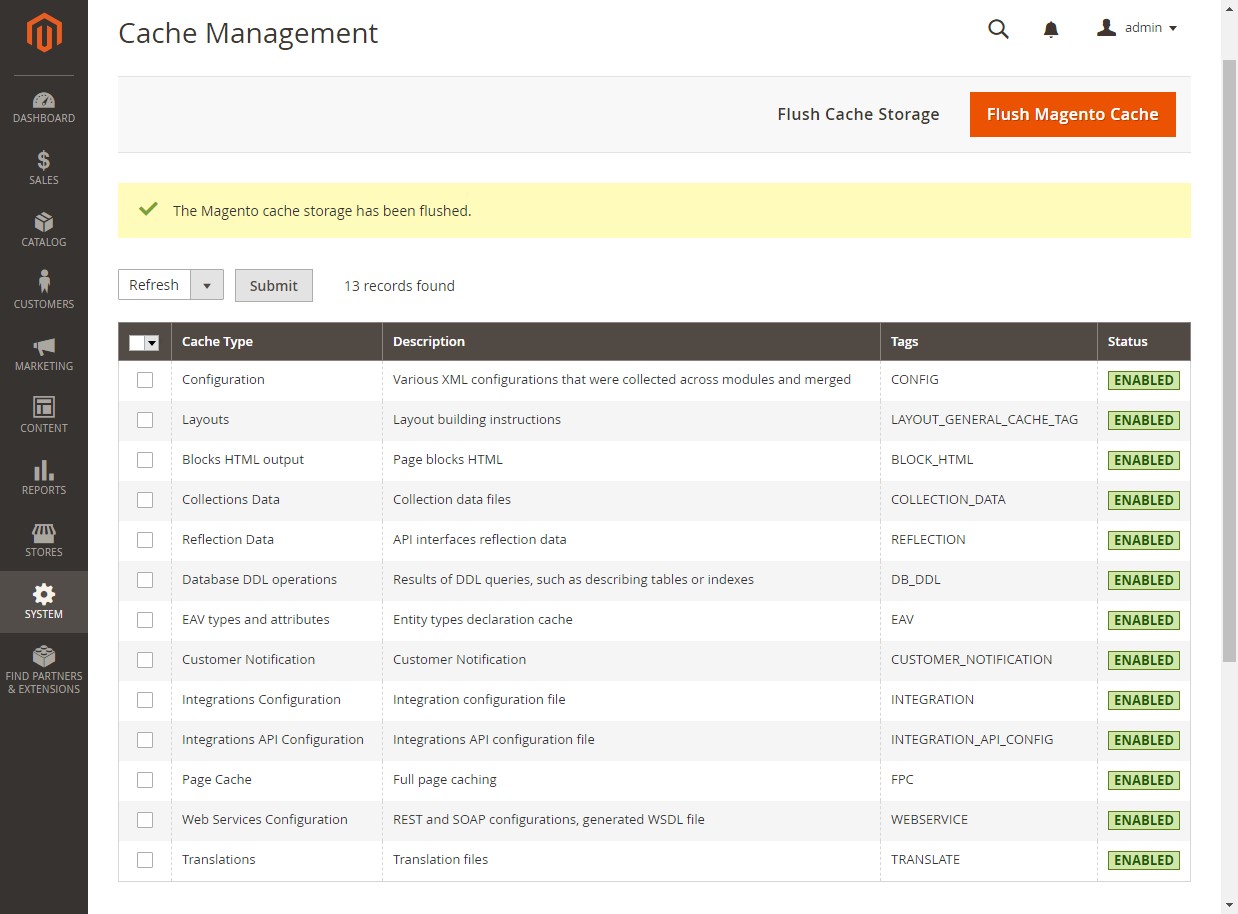
Task: Click 'Entity types declaration cache' description
Action: (483, 620)
